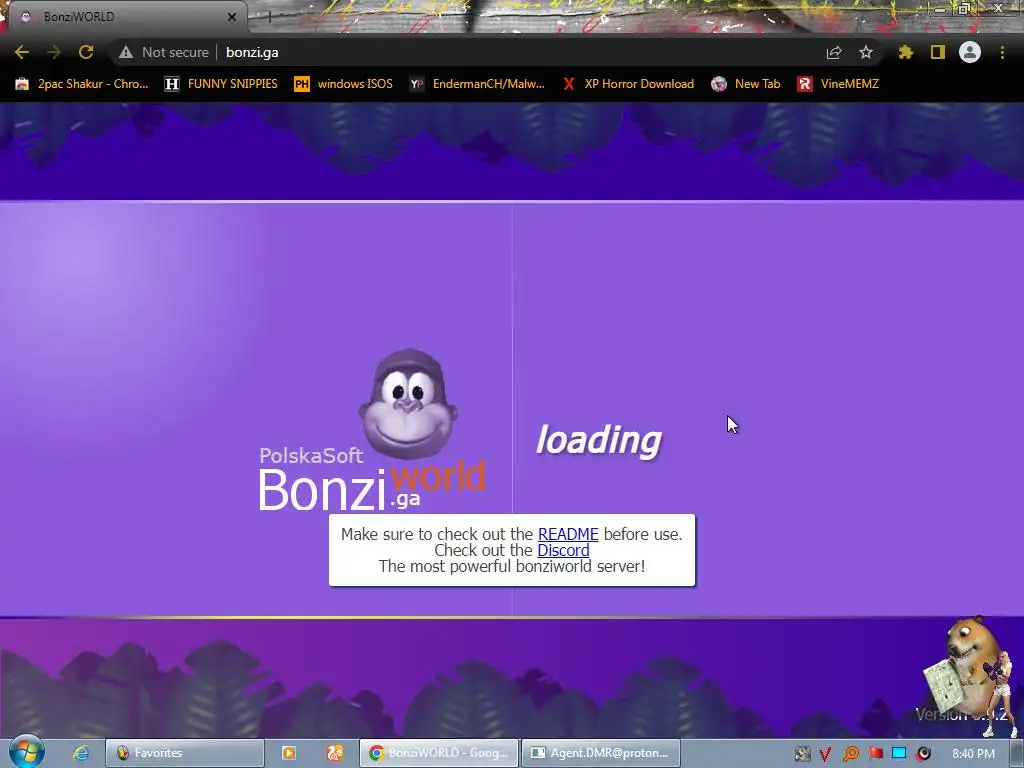Switch to Agent.DMR@proton taskbar window

click(x=601, y=753)
